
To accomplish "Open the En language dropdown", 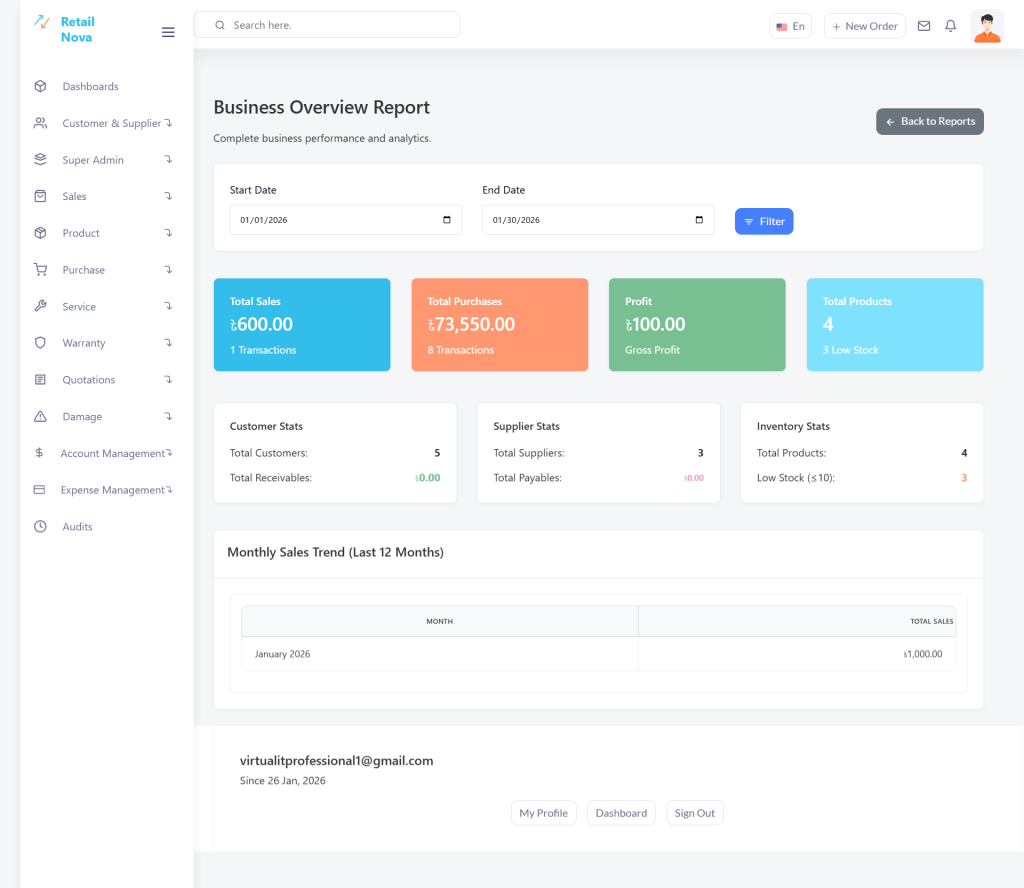I will coord(790,27).
